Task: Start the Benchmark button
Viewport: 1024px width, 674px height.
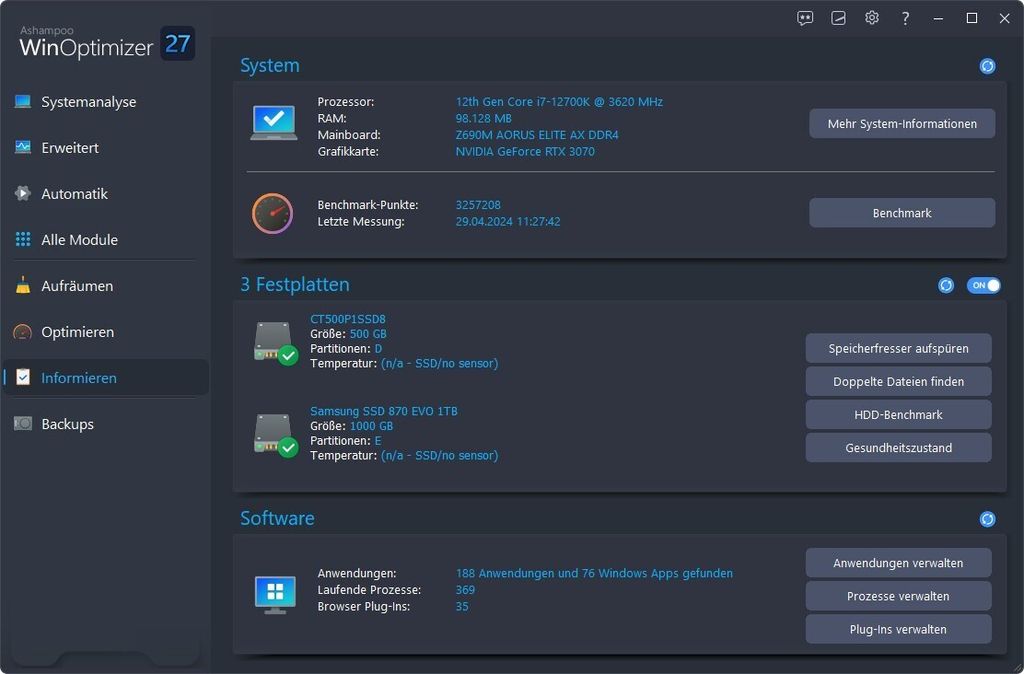Action: pos(901,213)
